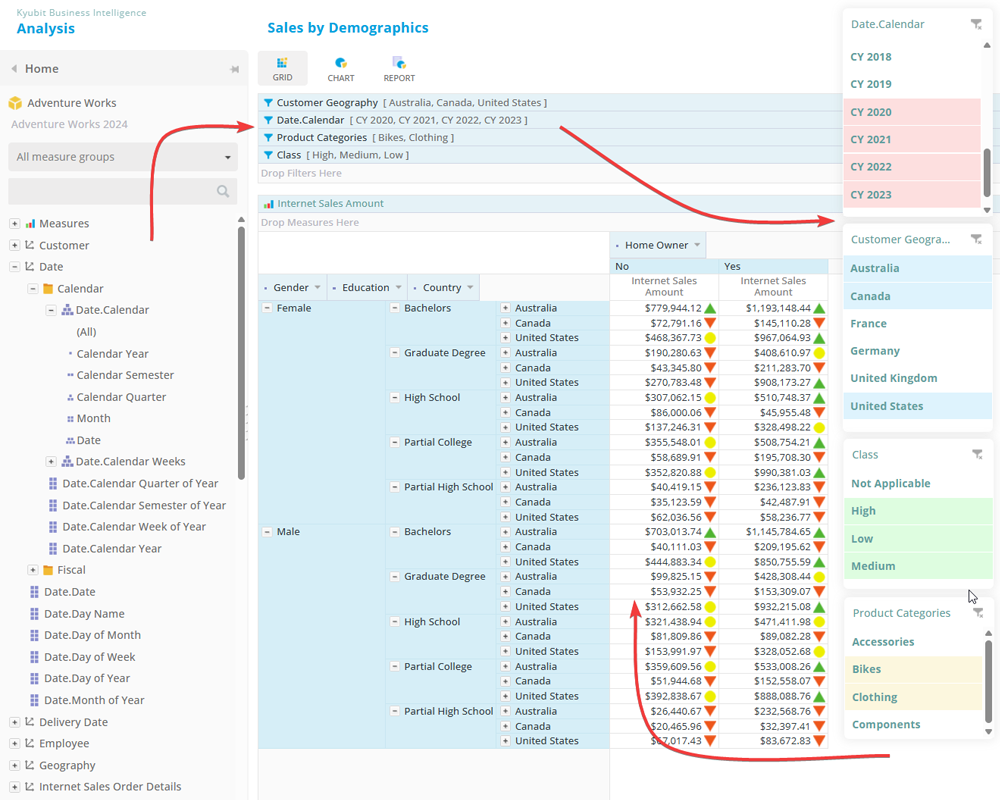This screenshot has height=800, width=1000.
Task: Click the Analysis heading link
Action: (x=46, y=29)
